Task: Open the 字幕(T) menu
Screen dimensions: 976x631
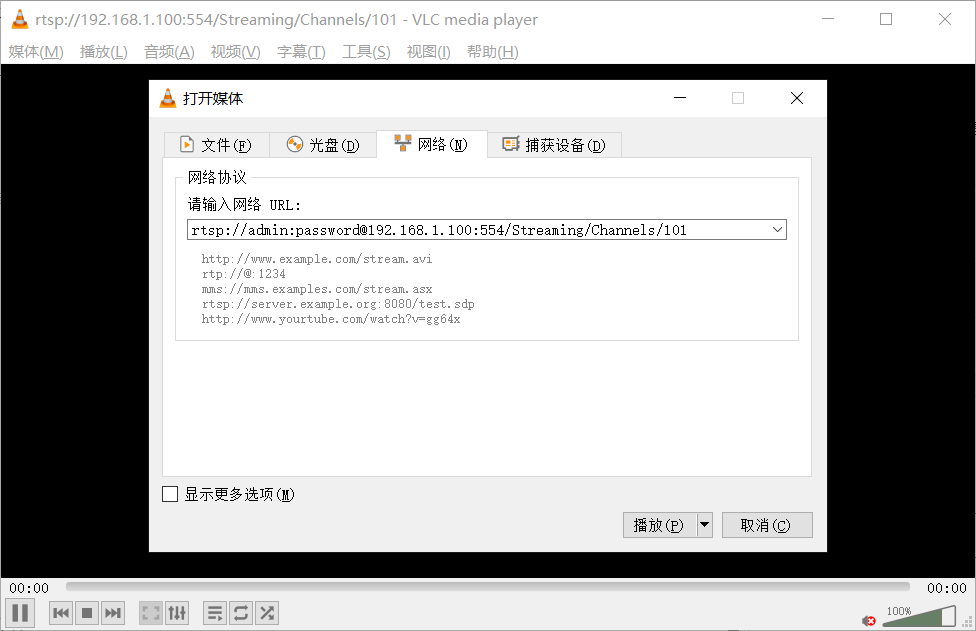Action: [301, 52]
